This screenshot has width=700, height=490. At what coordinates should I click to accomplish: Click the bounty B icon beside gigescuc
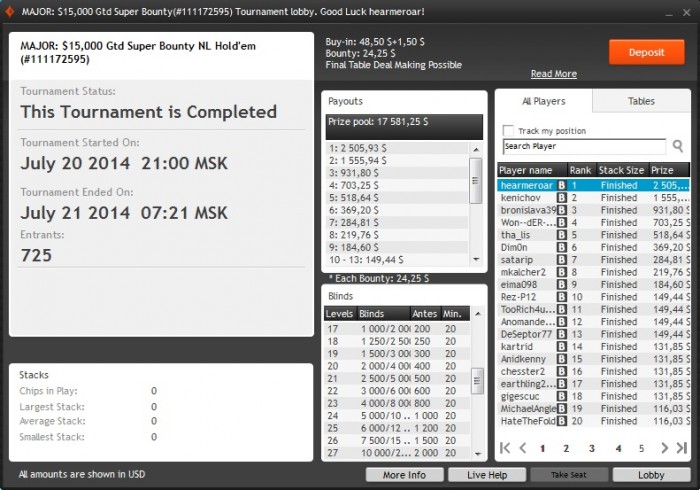coord(562,396)
